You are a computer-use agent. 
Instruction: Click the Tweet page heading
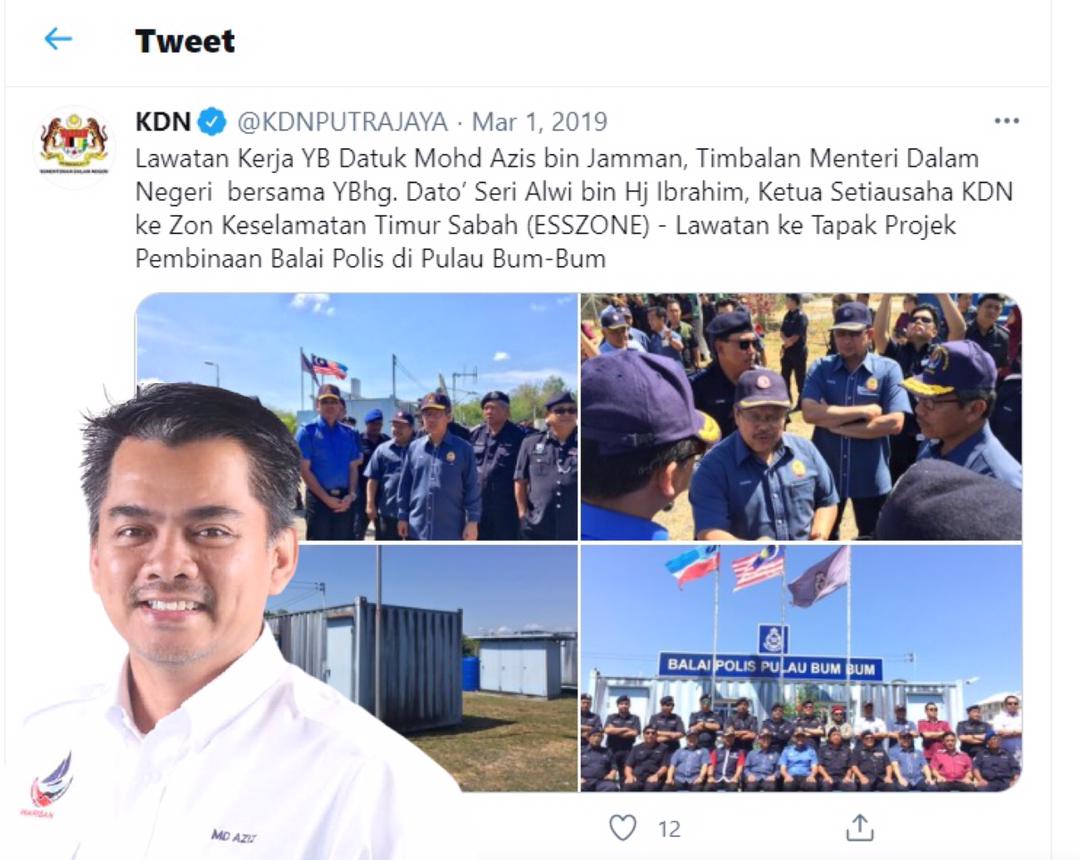tap(185, 41)
